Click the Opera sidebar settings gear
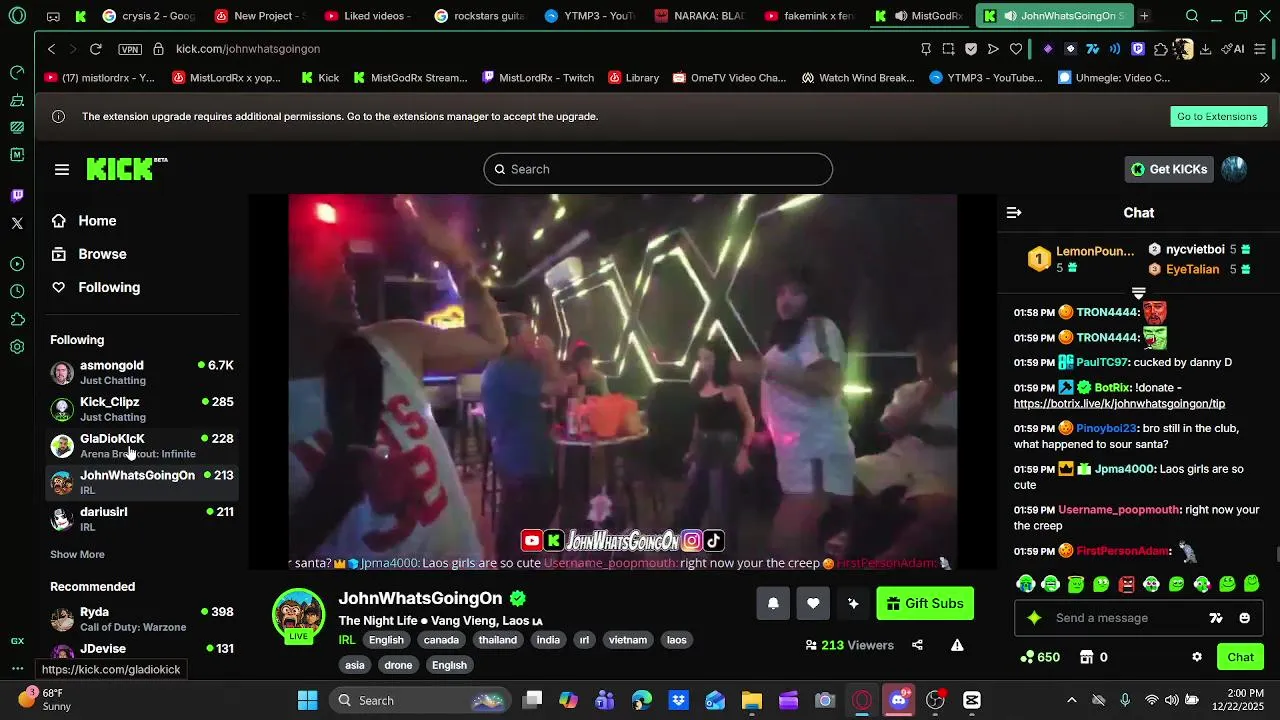Screen dimensions: 1280x720 click(17, 347)
